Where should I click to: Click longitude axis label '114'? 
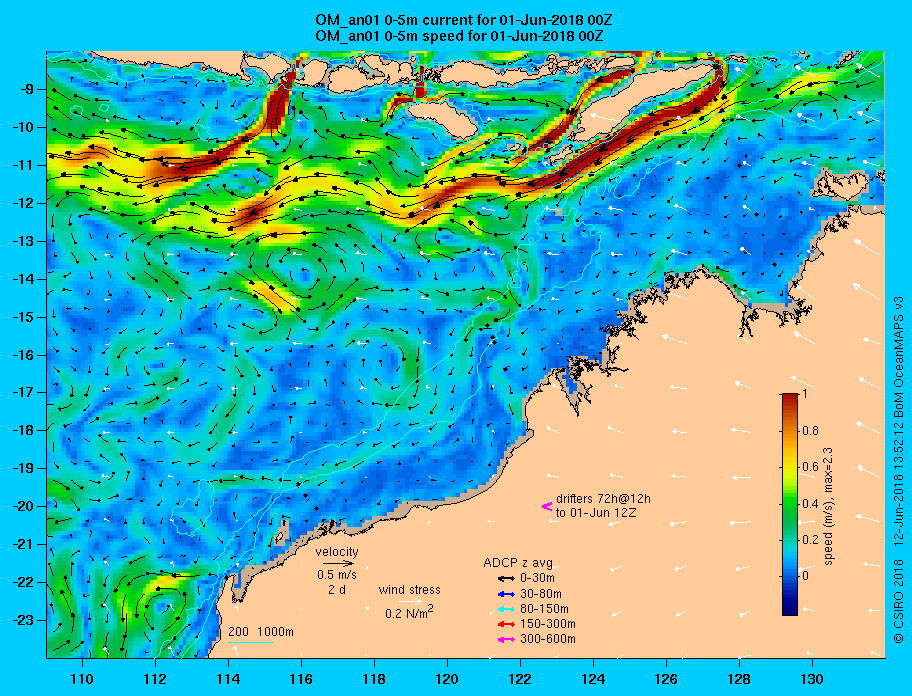click(x=228, y=679)
